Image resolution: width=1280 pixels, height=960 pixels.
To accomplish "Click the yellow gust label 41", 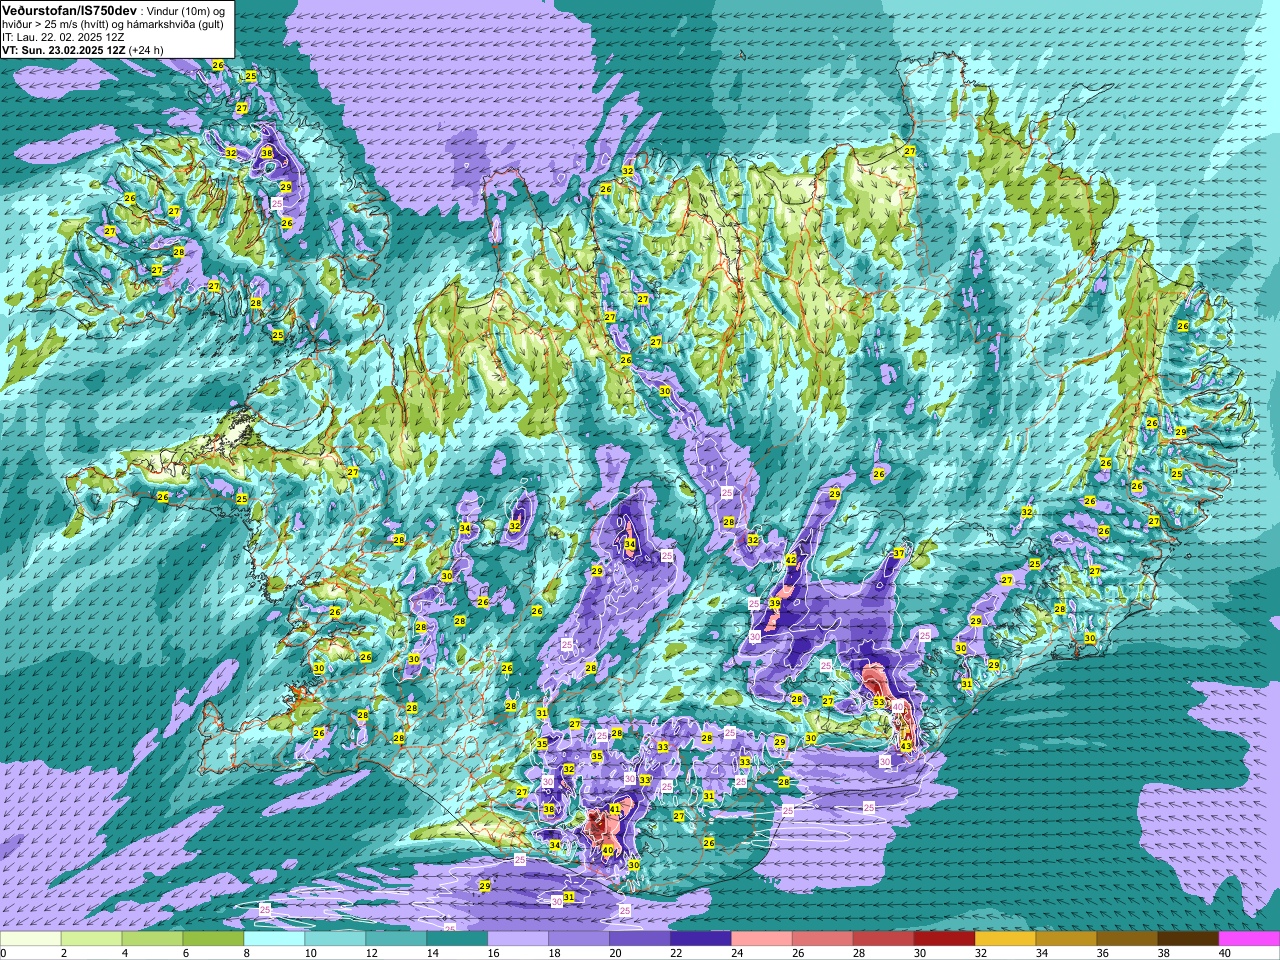I will (615, 808).
